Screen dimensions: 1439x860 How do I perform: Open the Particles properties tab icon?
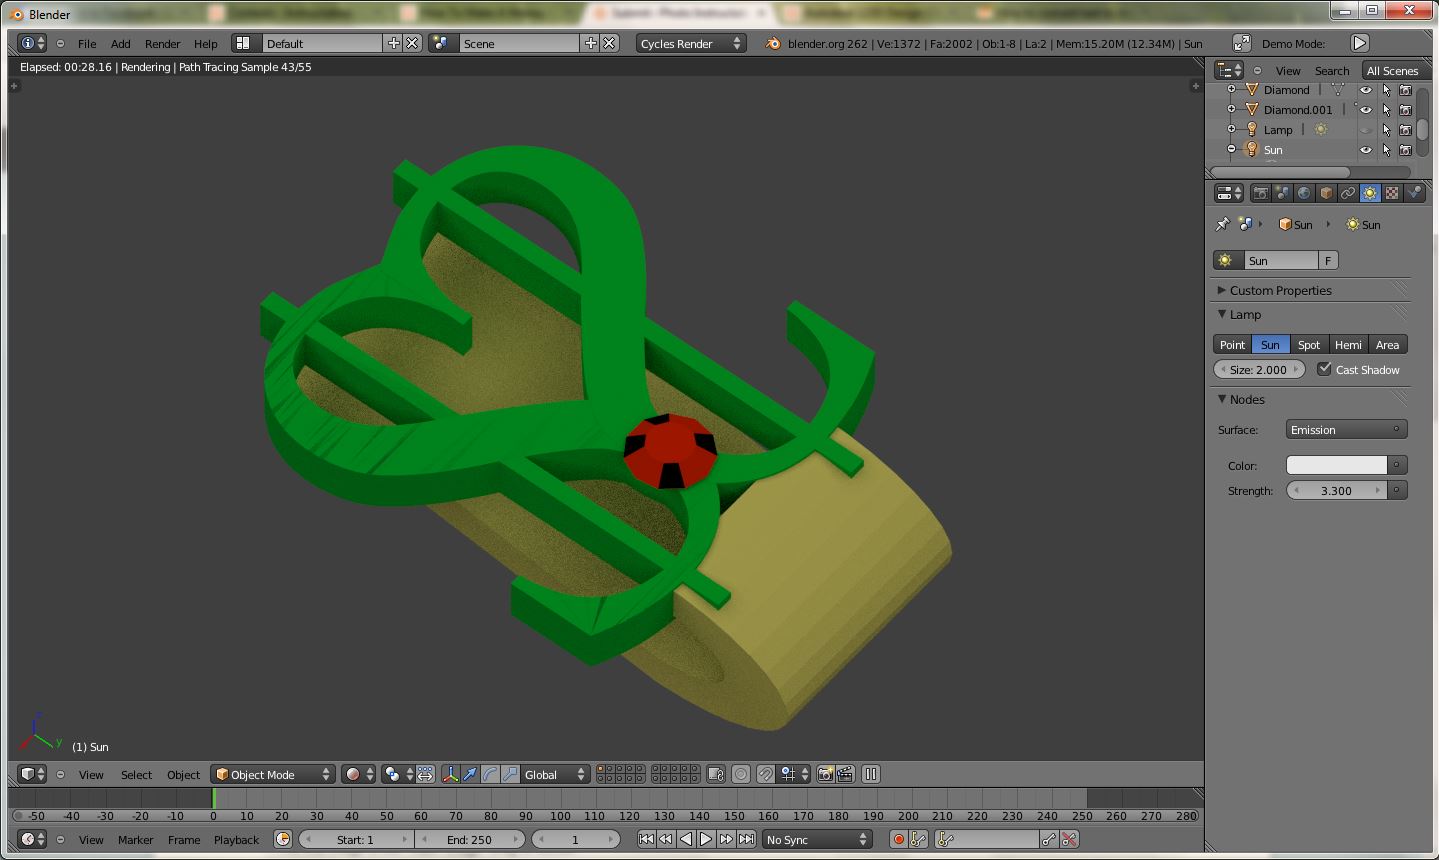tap(1414, 193)
